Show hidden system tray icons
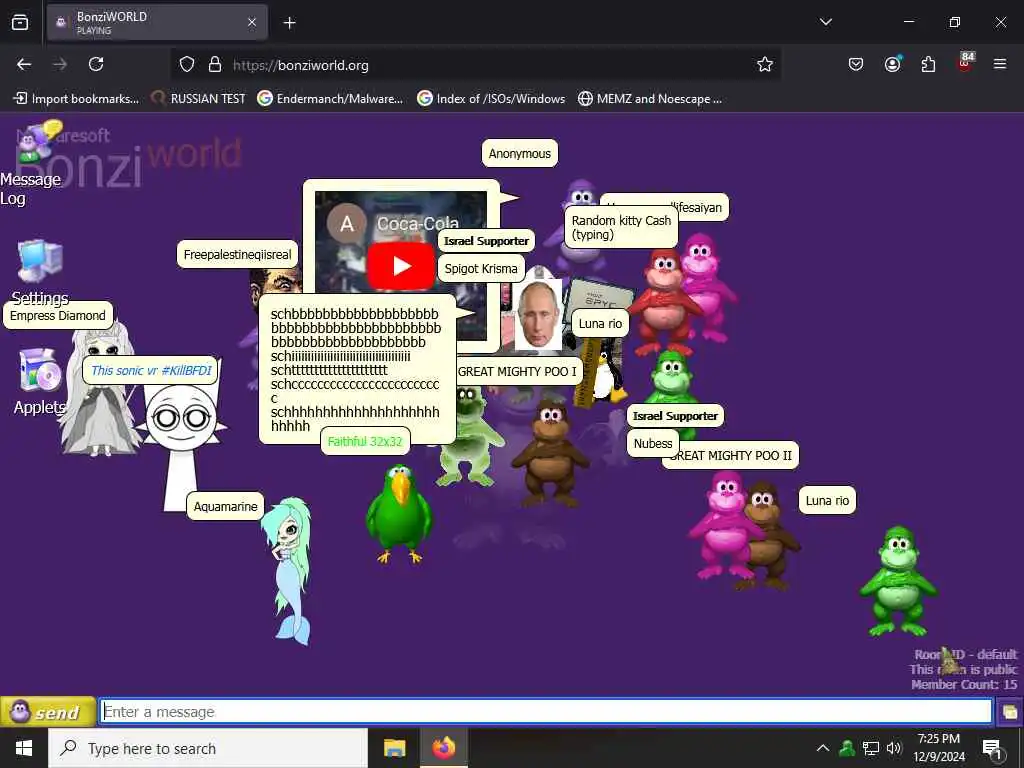 823,748
